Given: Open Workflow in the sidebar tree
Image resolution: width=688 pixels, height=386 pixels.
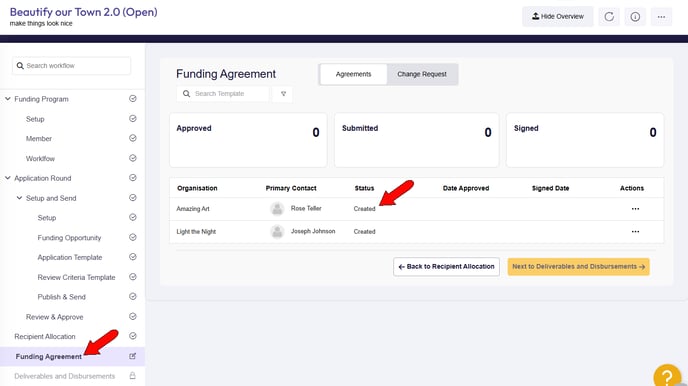Looking at the screenshot, I should pyautogui.click(x=40, y=158).
